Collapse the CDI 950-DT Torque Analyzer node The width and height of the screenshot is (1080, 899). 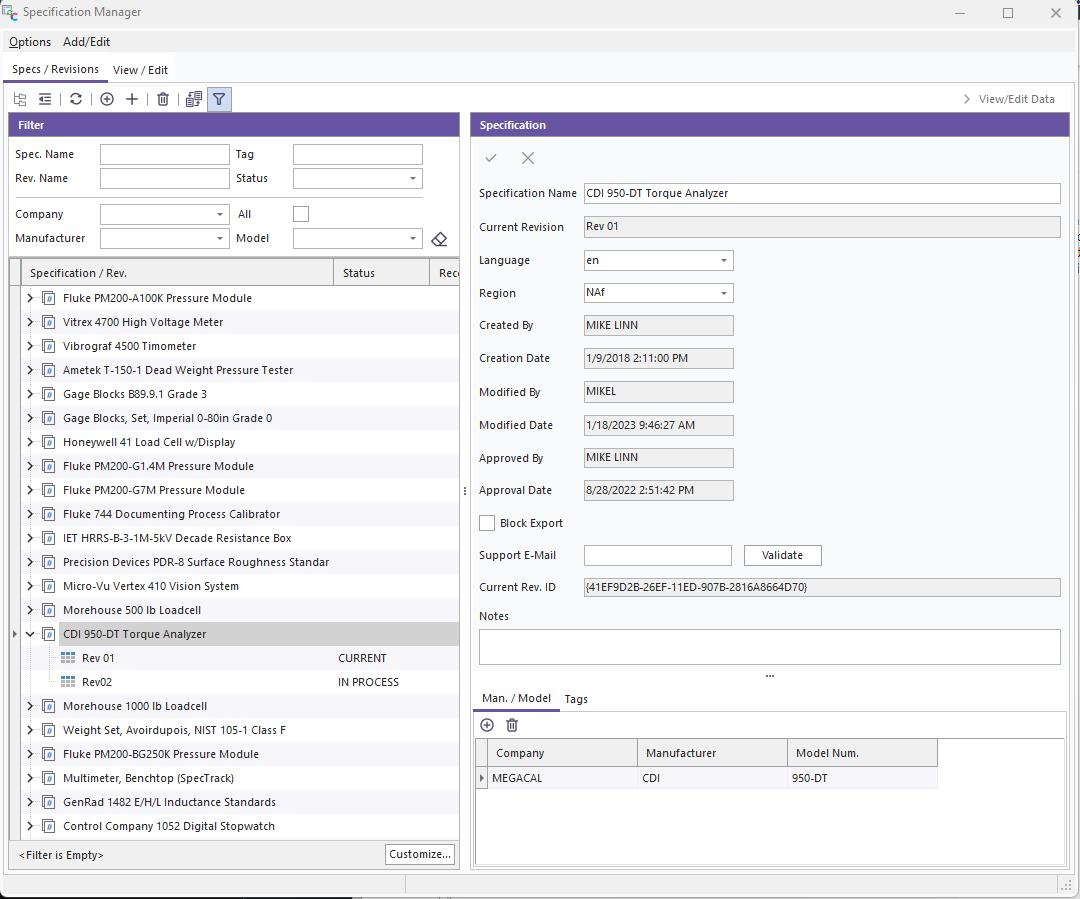[x=30, y=634]
